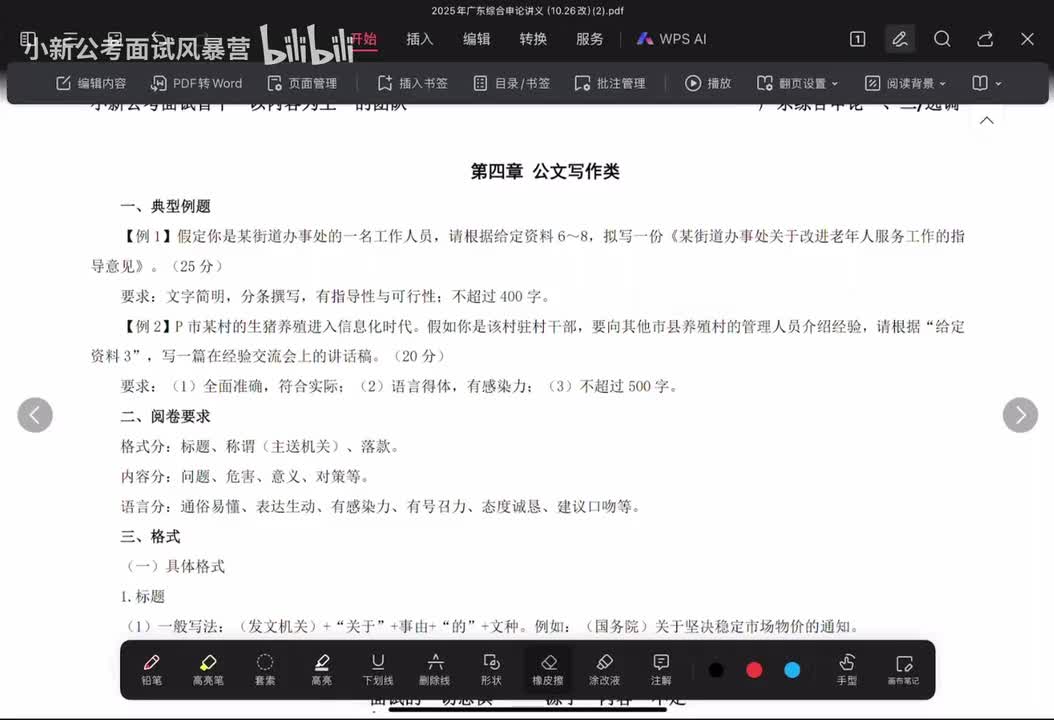
Task: Switch to the 编辑 tab
Action: (477, 39)
